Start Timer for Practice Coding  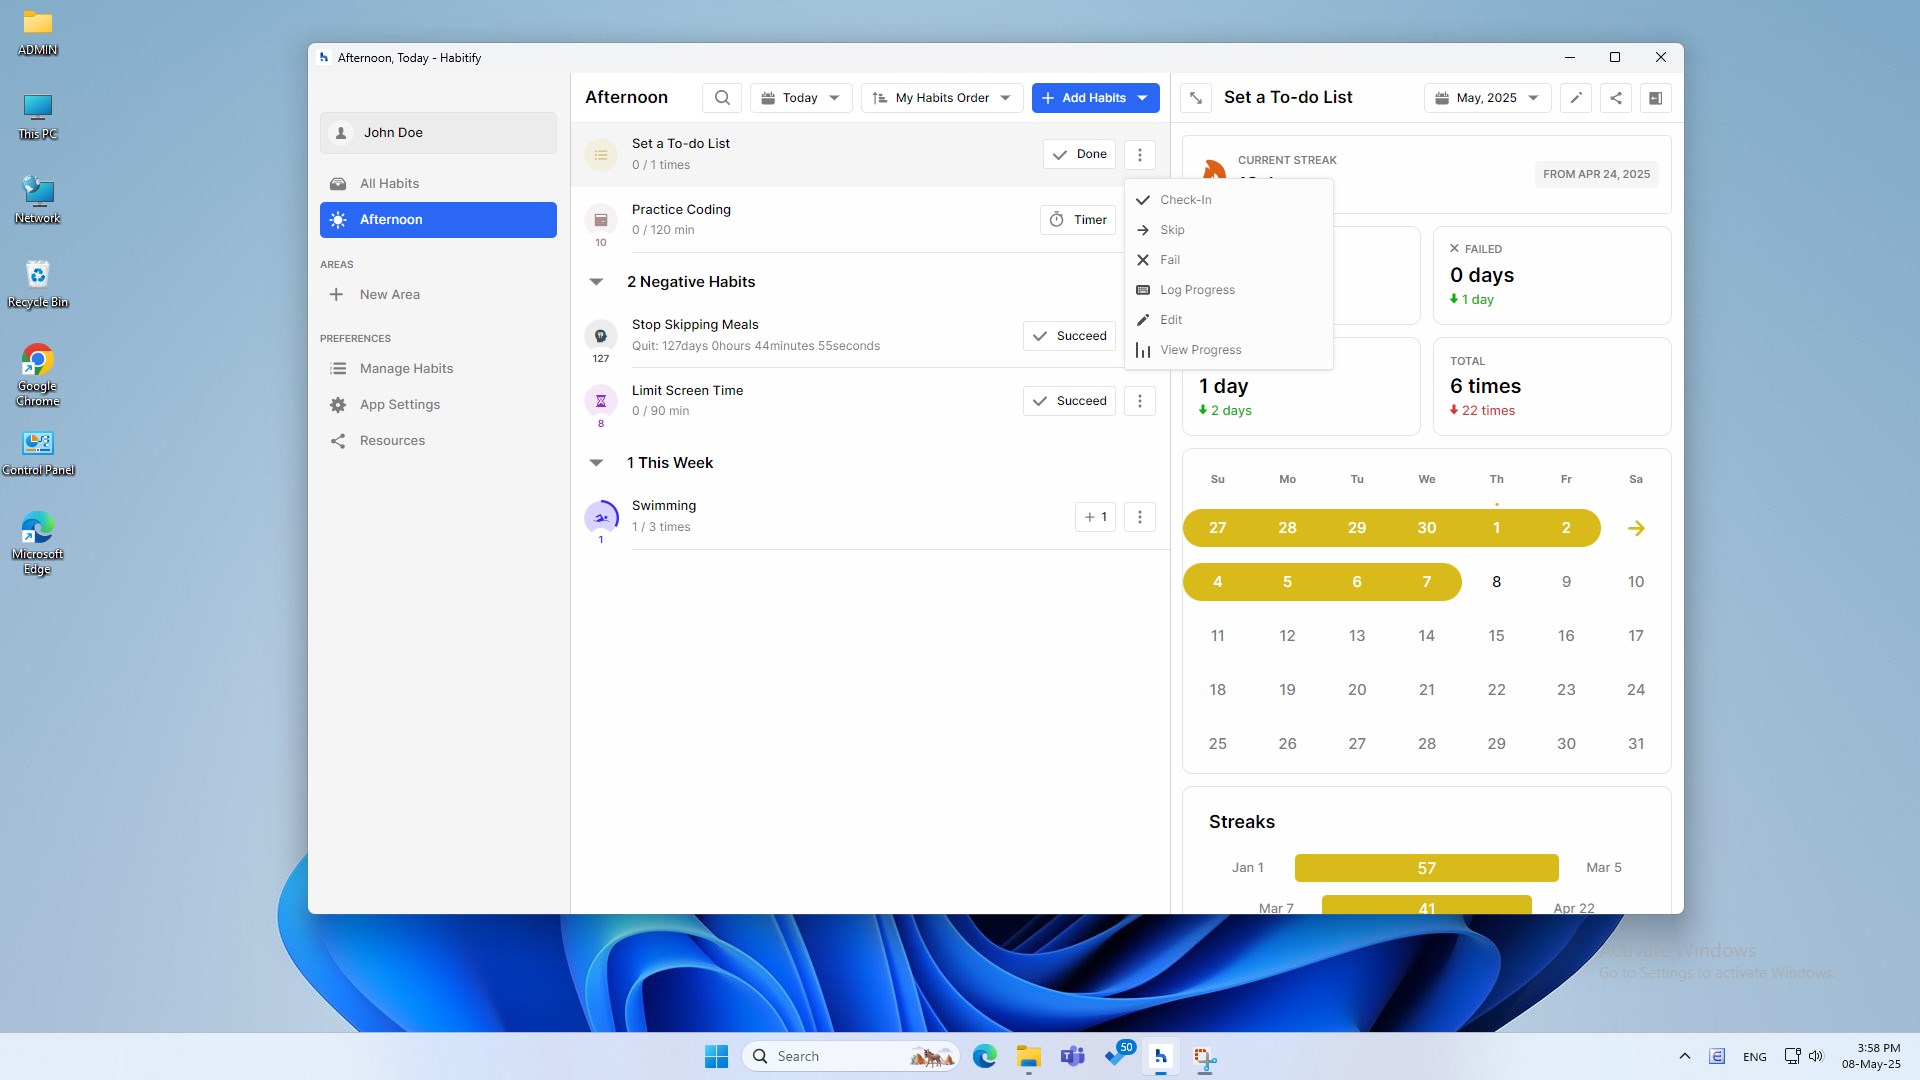tap(1078, 220)
